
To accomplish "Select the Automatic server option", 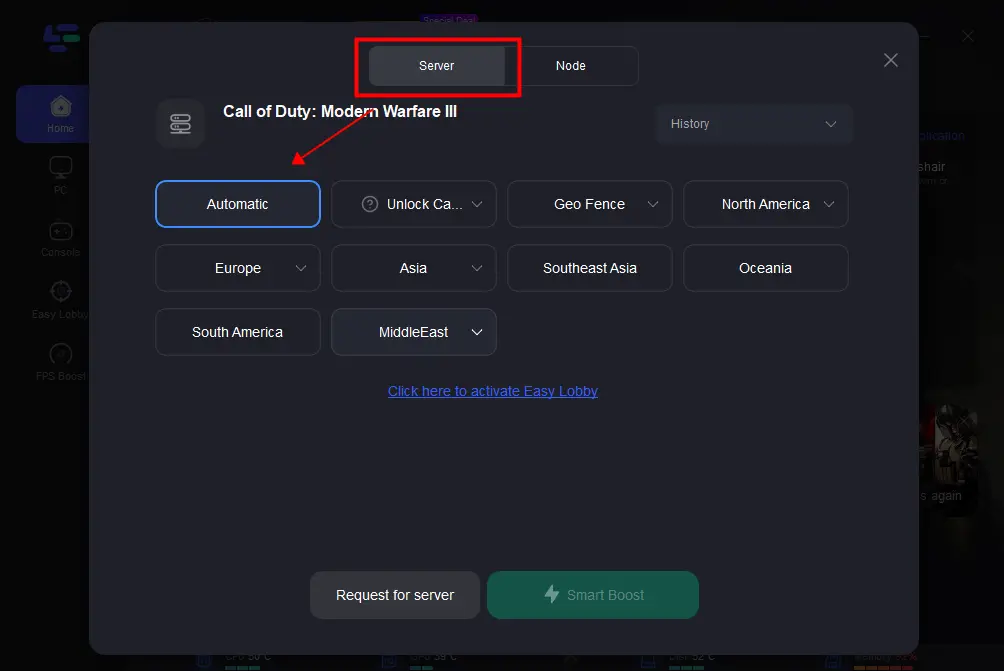I will click(238, 204).
